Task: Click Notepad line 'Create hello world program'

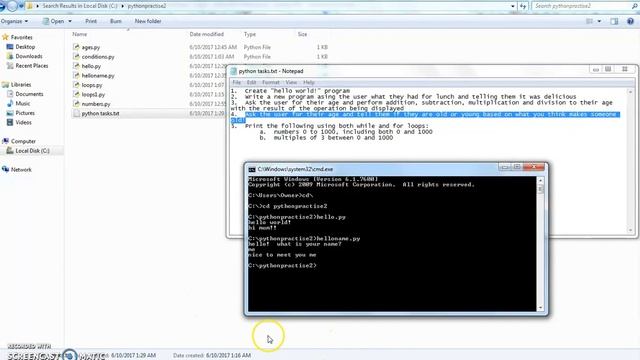Action: 297,91
